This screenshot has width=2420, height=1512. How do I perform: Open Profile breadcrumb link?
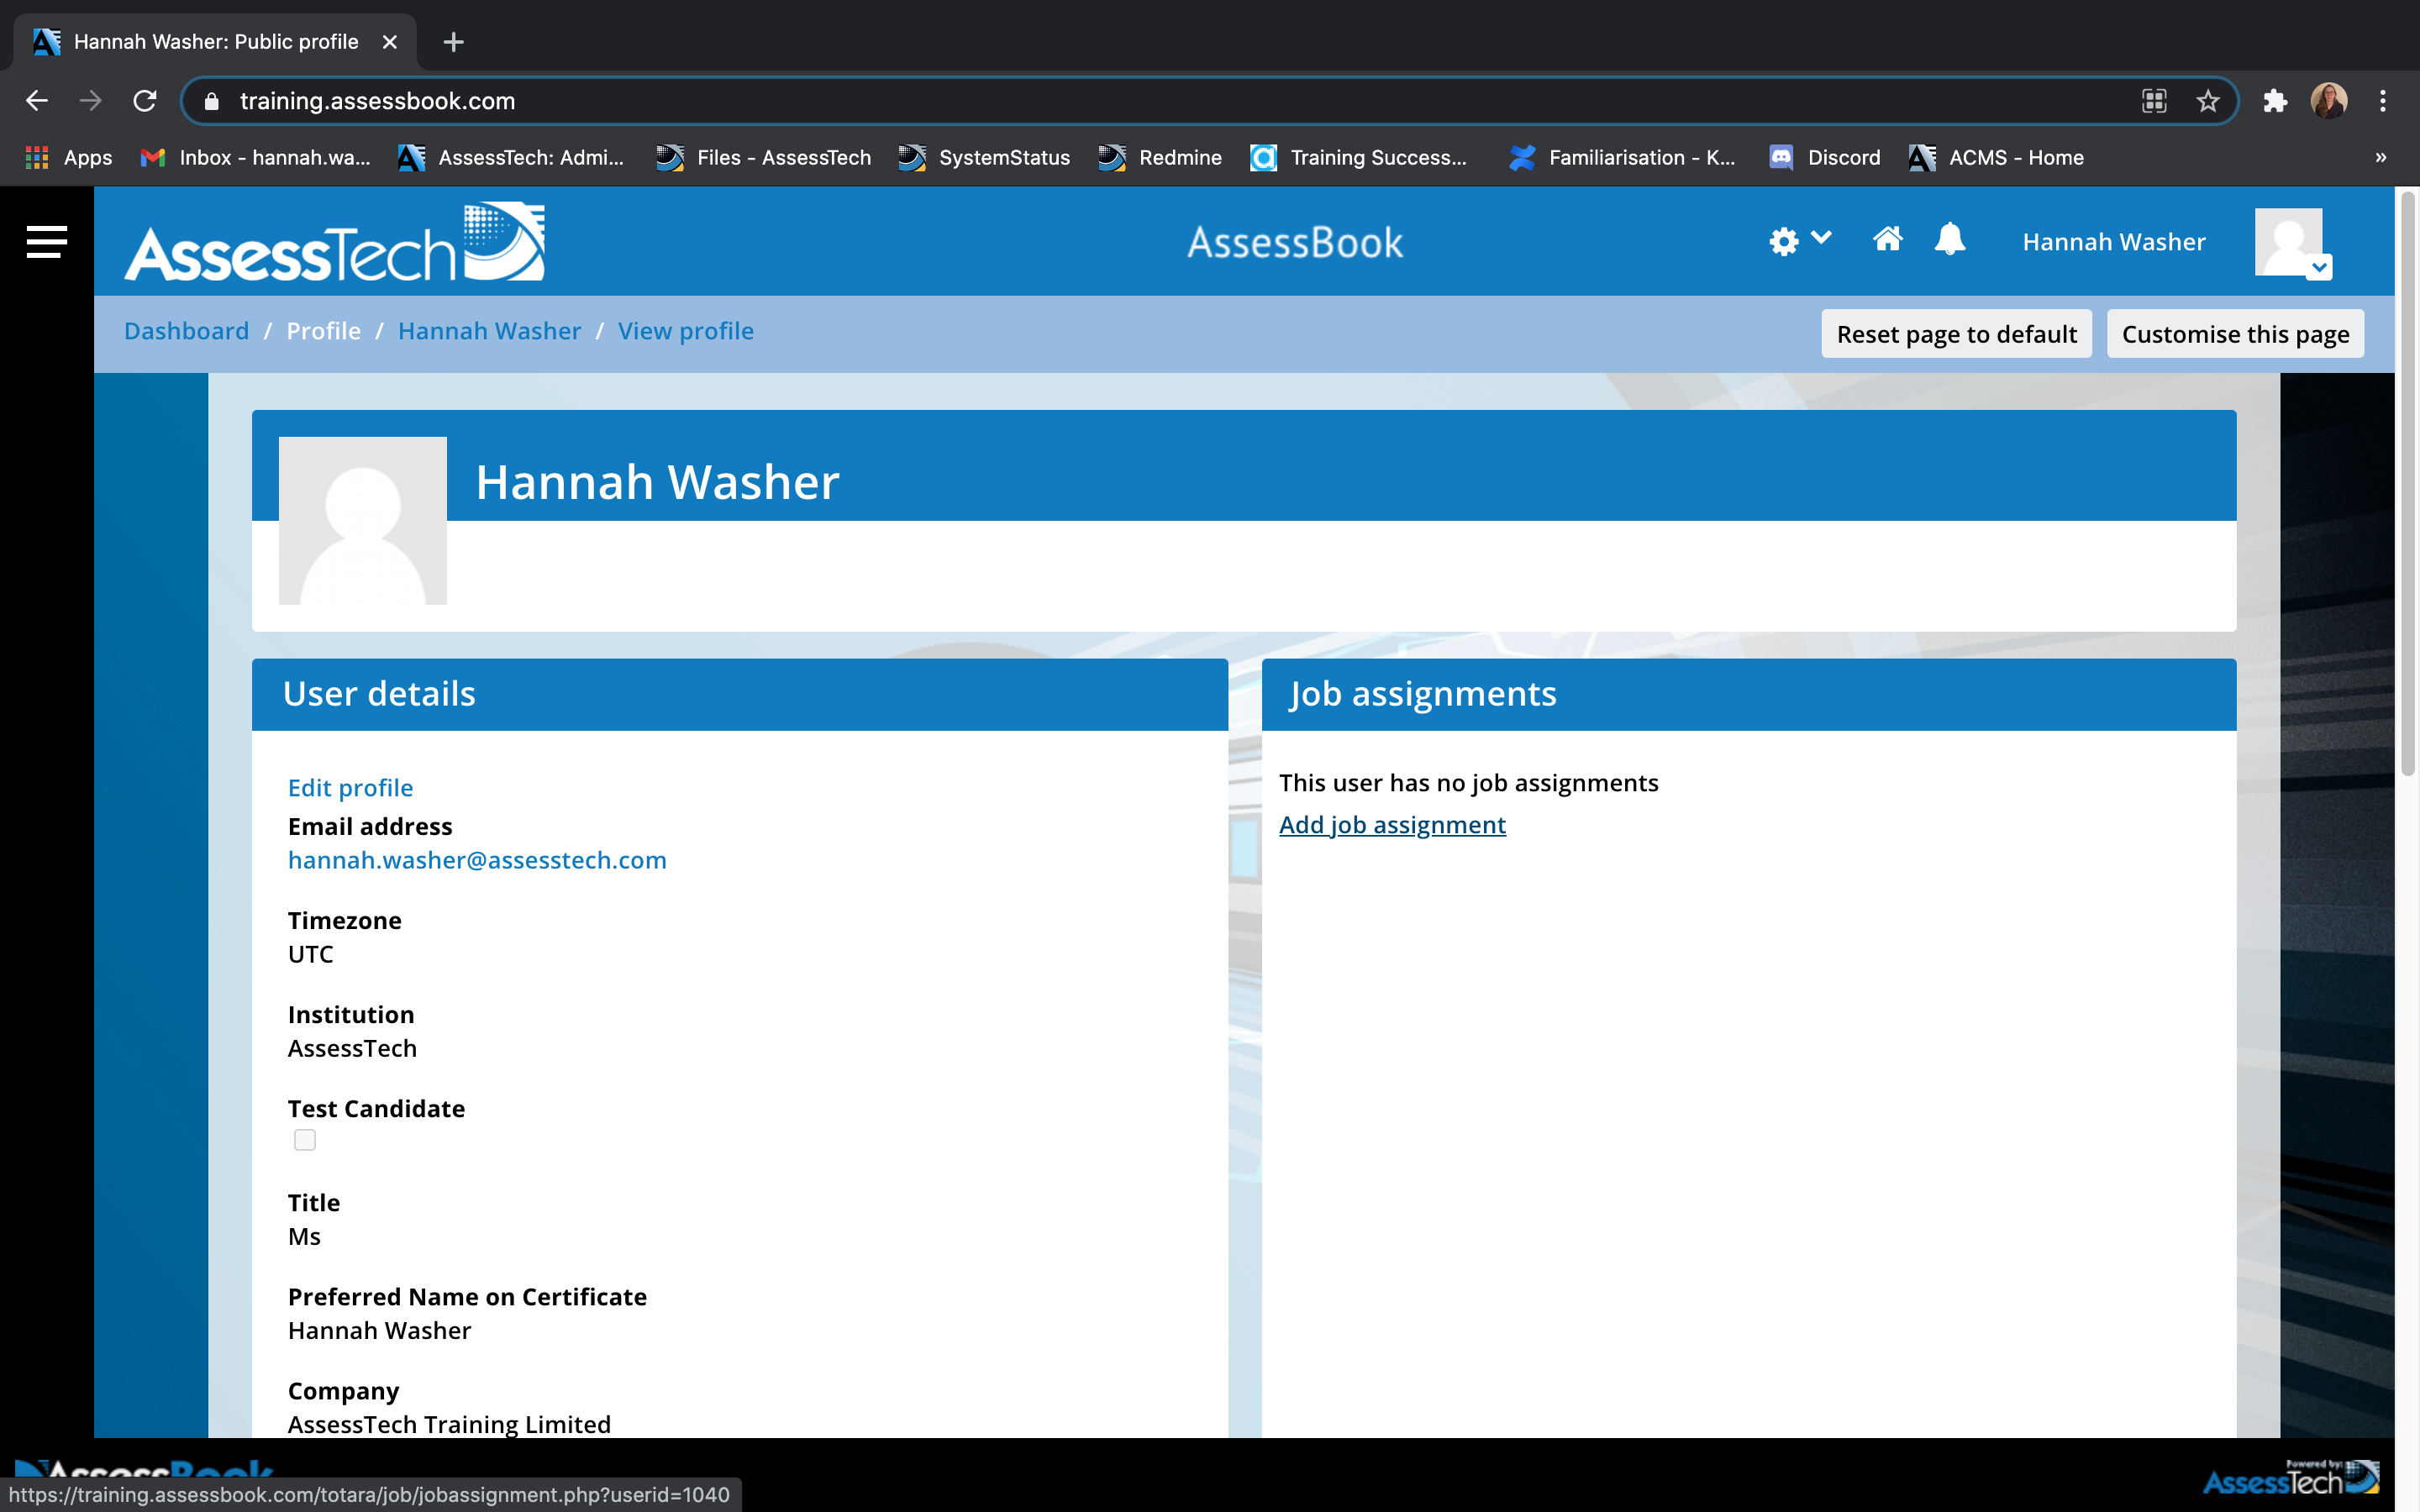323,331
